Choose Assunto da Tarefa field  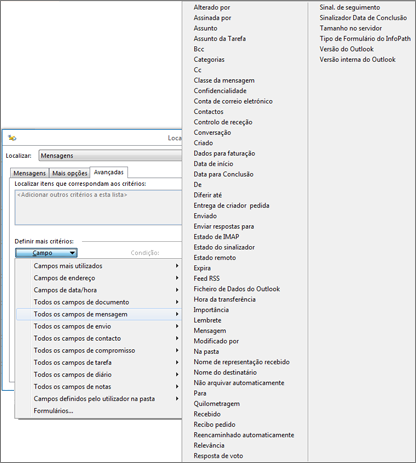click(x=220, y=39)
